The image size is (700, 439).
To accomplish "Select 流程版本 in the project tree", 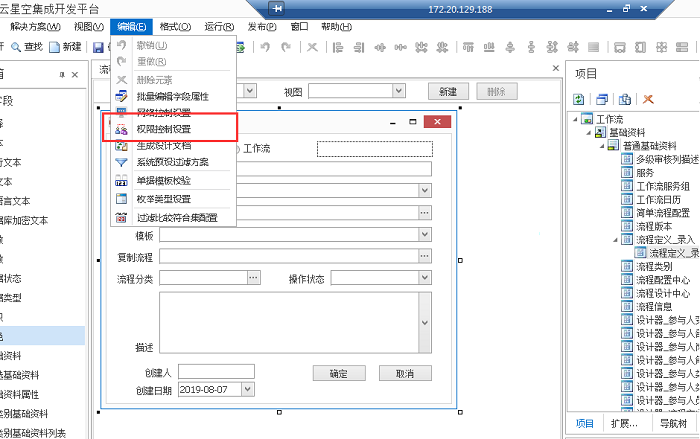I will click(x=654, y=226).
